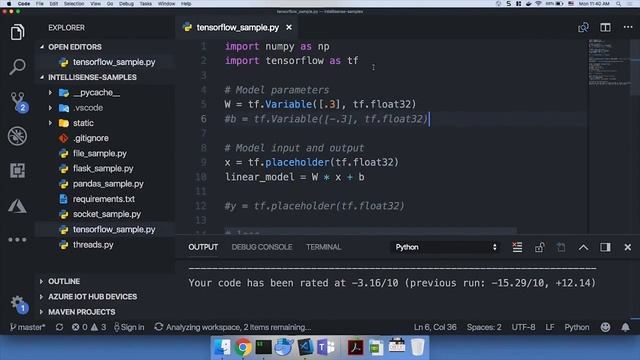Open the Manage gear with 1 update badge
This screenshot has height=360, width=640.
[18, 304]
